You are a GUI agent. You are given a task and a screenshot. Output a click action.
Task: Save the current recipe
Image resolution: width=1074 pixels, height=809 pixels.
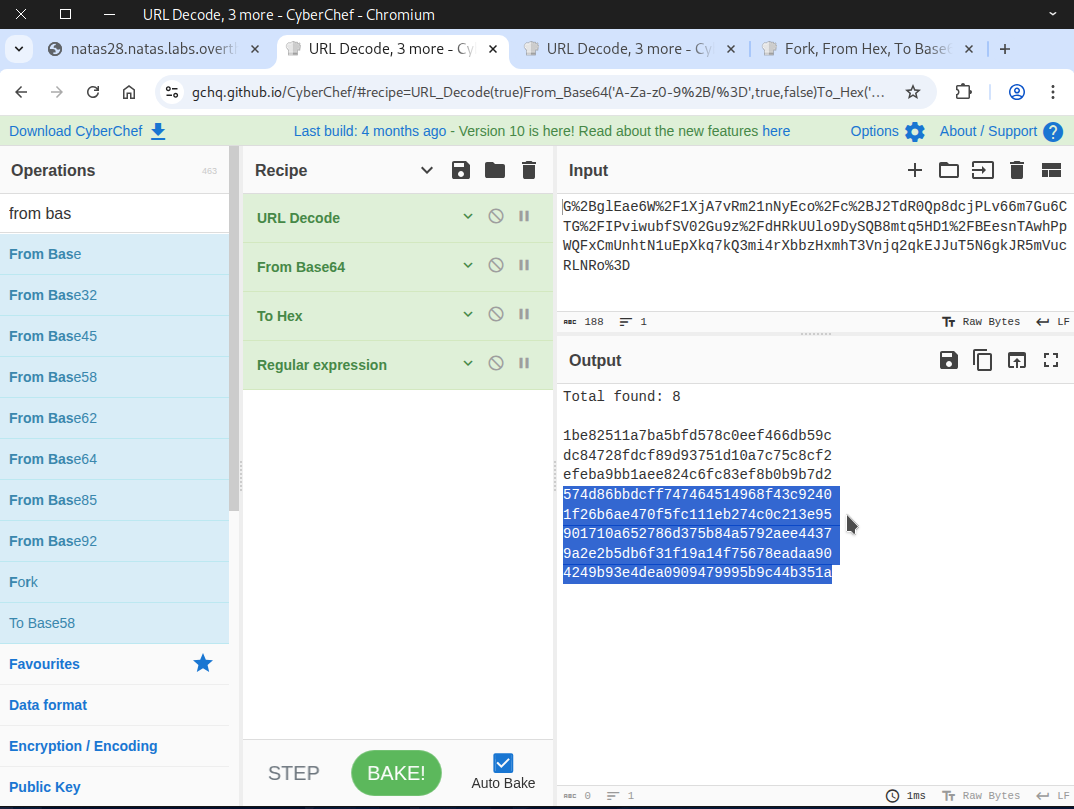[x=461, y=170]
